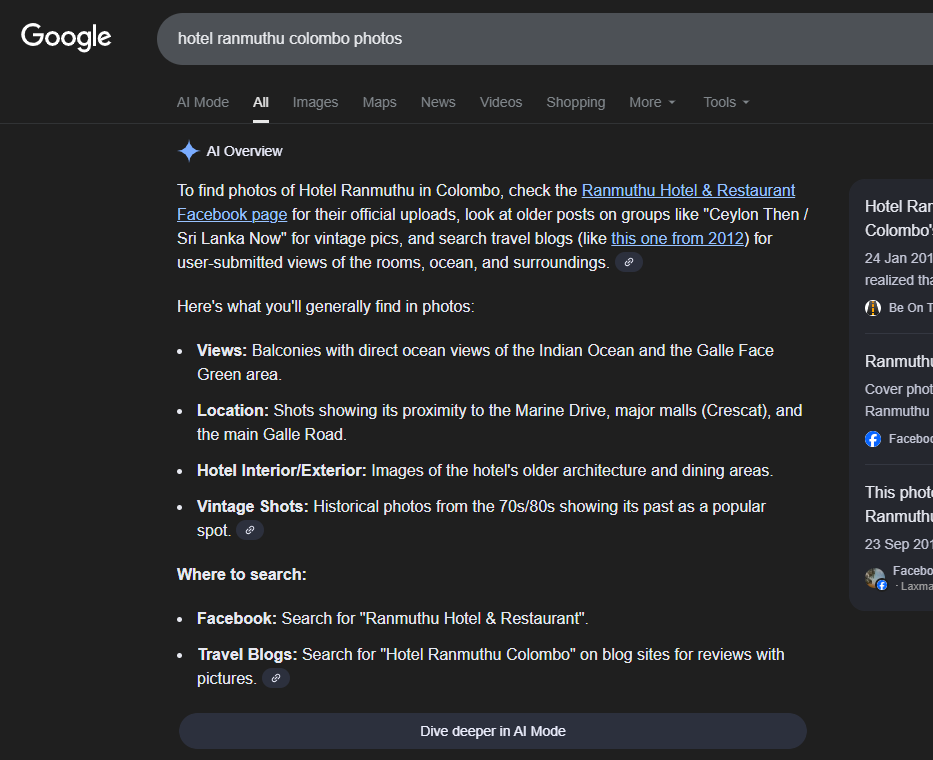Click the Laxman Facebook profile avatar
933x760 pixels.
[x=875, y=578]
